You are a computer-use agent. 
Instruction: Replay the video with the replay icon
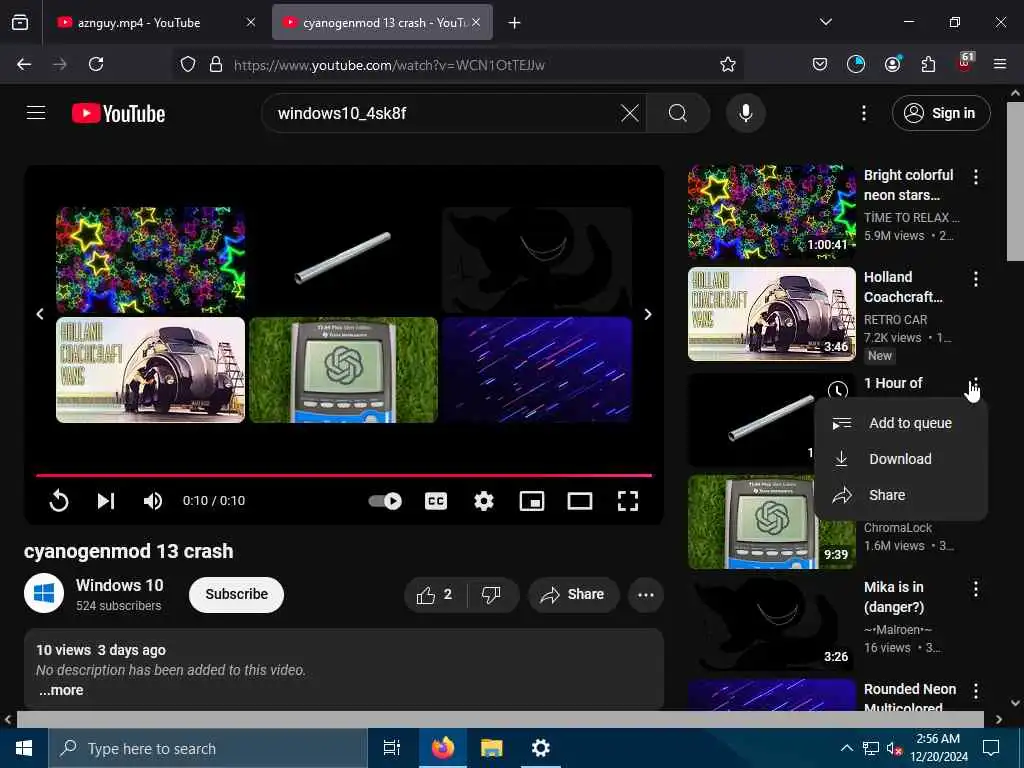tap(59, 501)
